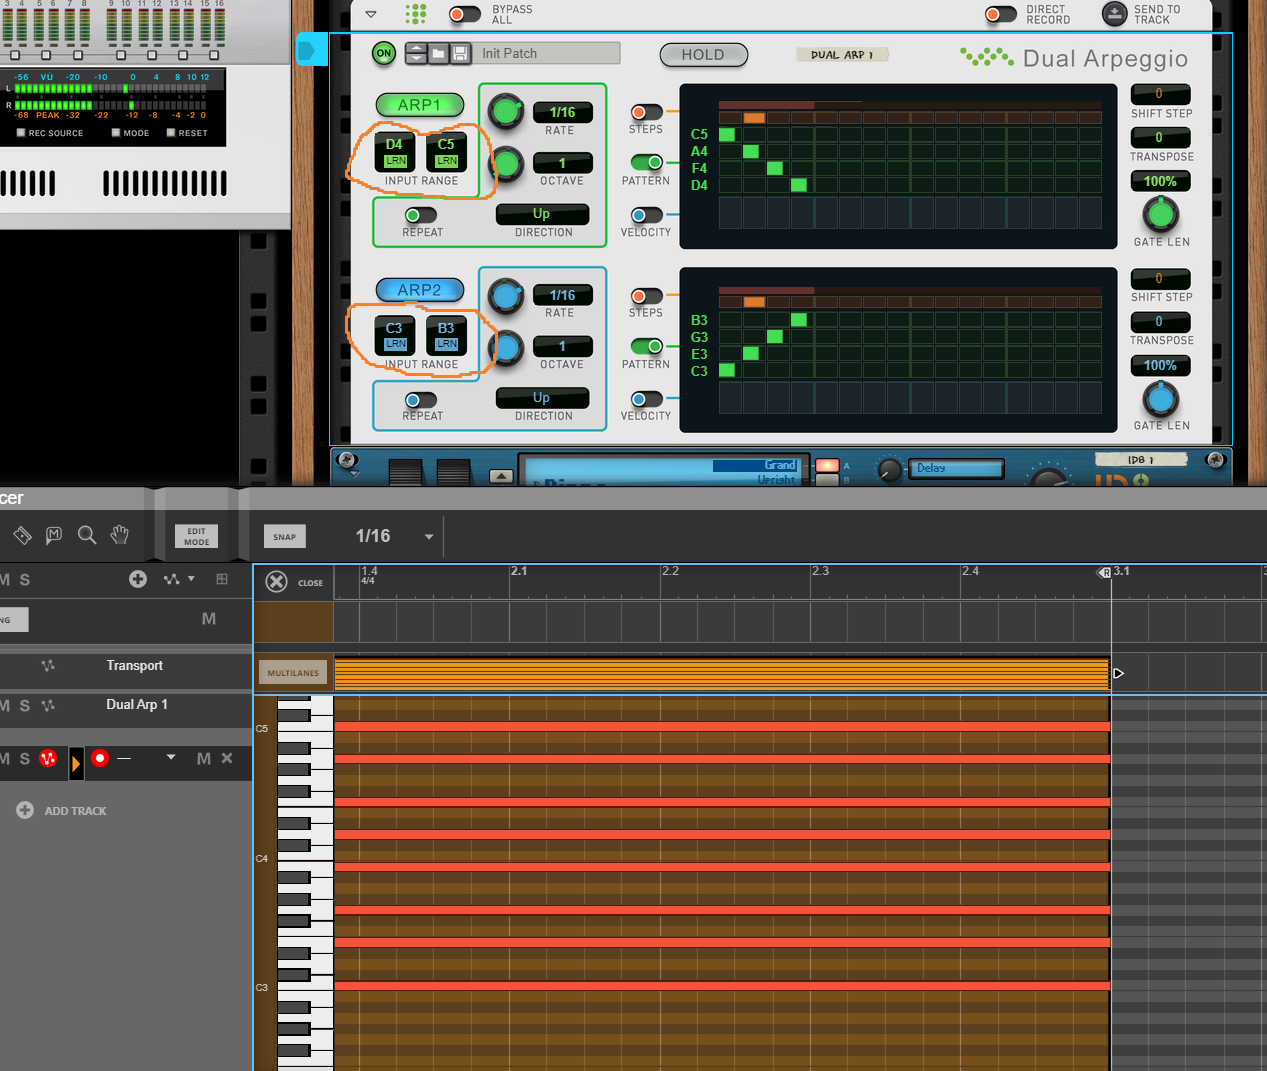
Task: Toggle ARP1 Repeat switch
Action: coord(420,215)
